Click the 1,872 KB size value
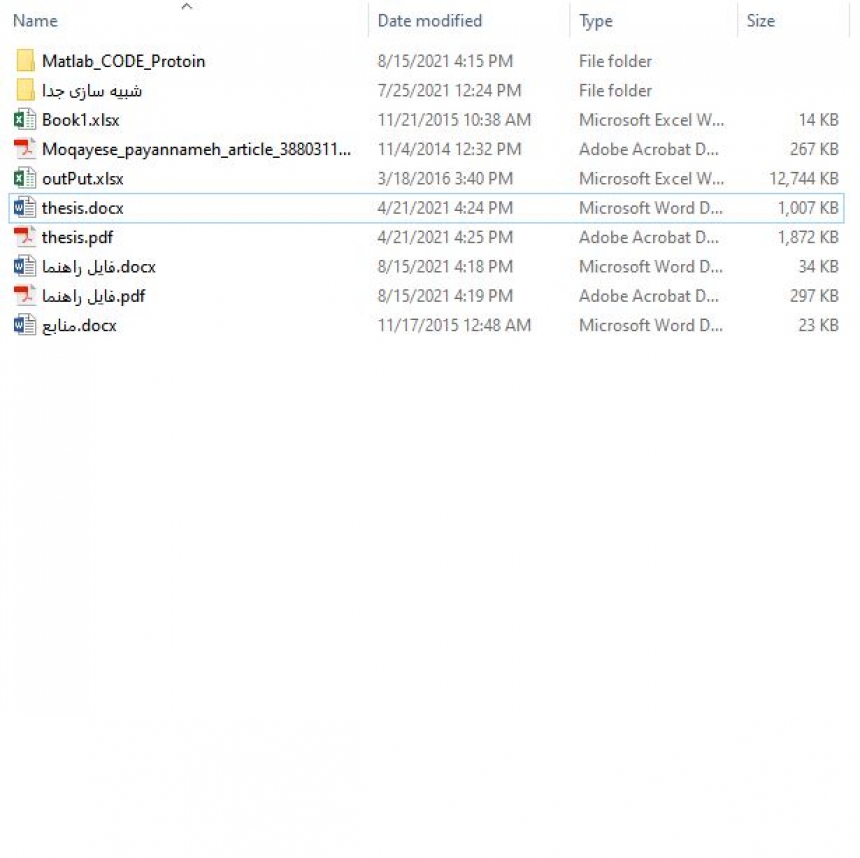This screenshot has width=860, height=858. tap(808, 237)
